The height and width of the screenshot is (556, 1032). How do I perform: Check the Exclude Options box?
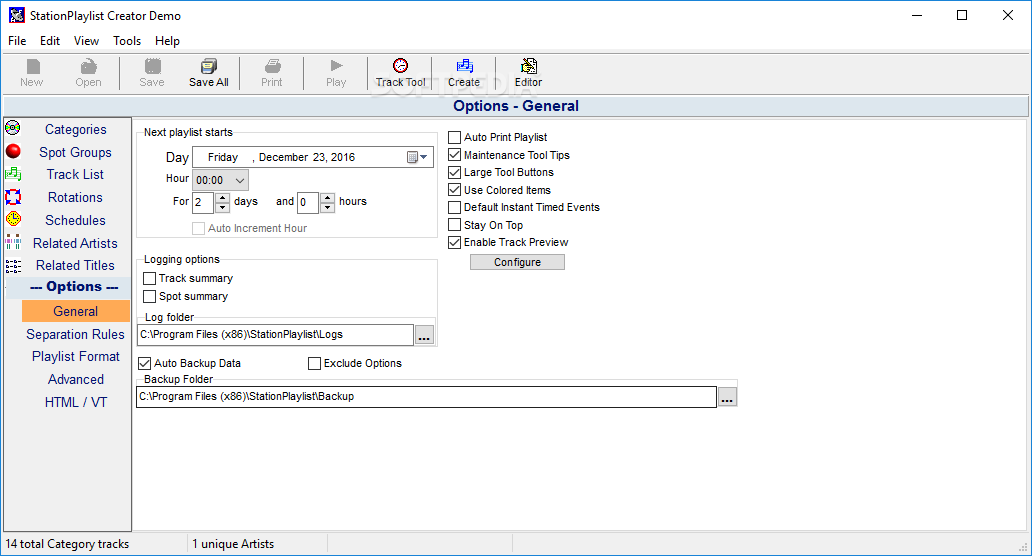tap(315, 363)
